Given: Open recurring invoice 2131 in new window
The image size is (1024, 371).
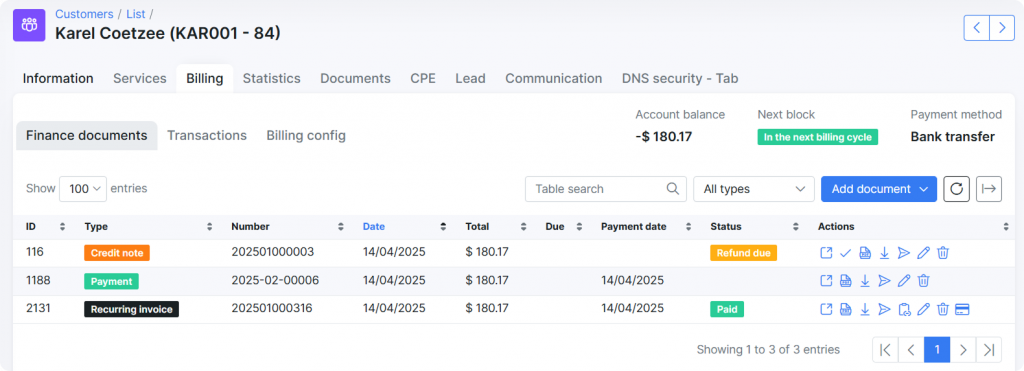Looking at the screenshot, I should point(826,309).
